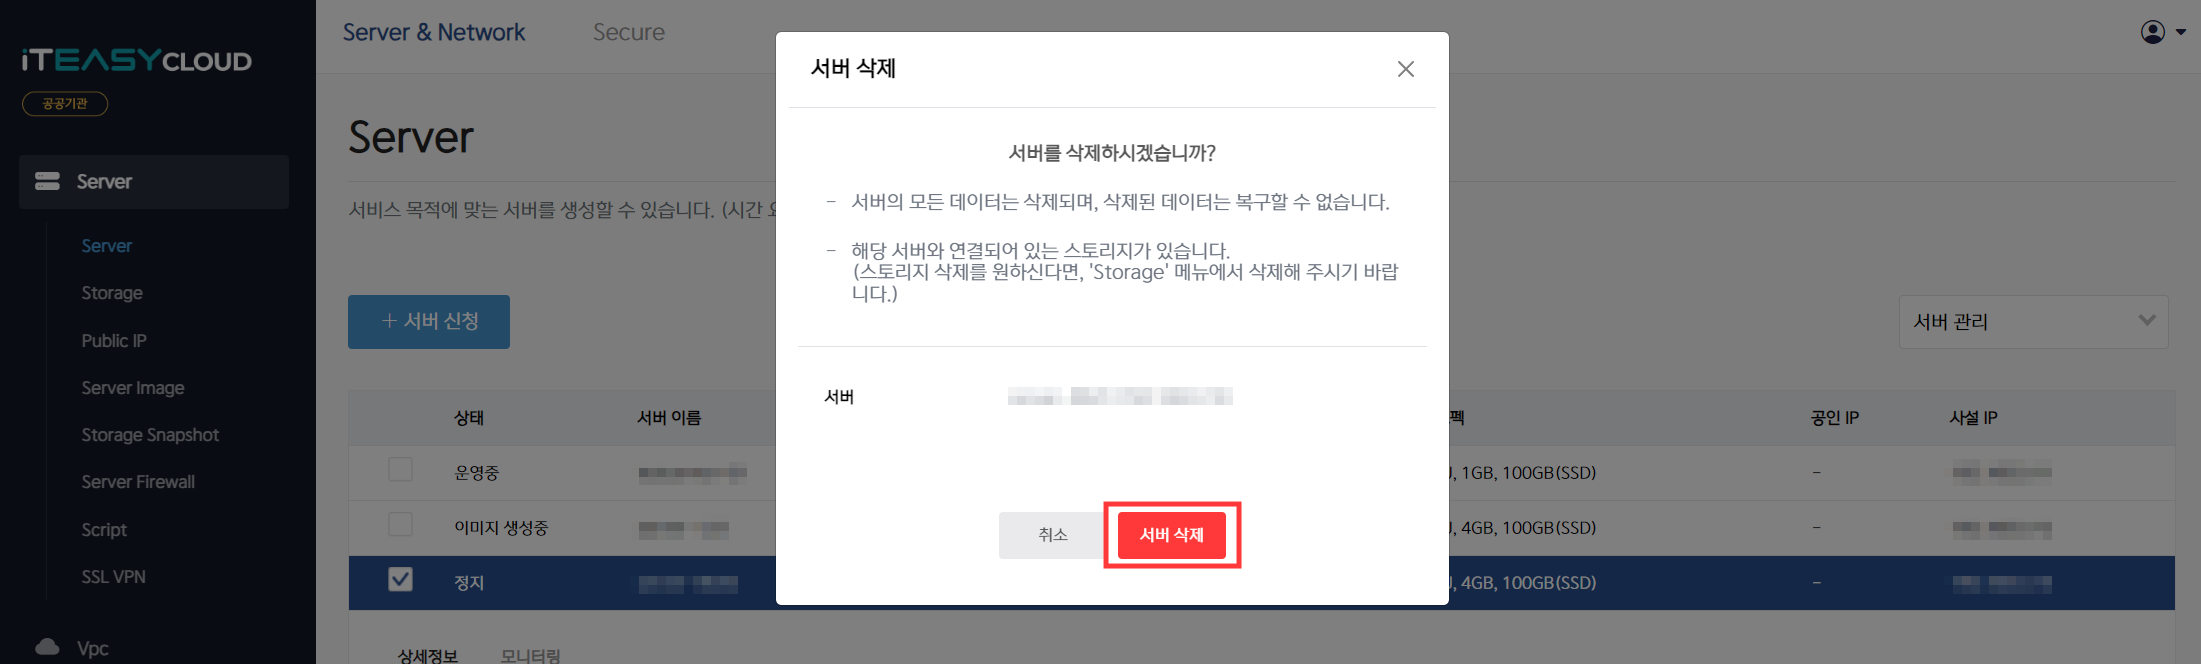Go to Server Firewall menu item
The width and height of the screenshot is (2201, 664).
[138, 482]
